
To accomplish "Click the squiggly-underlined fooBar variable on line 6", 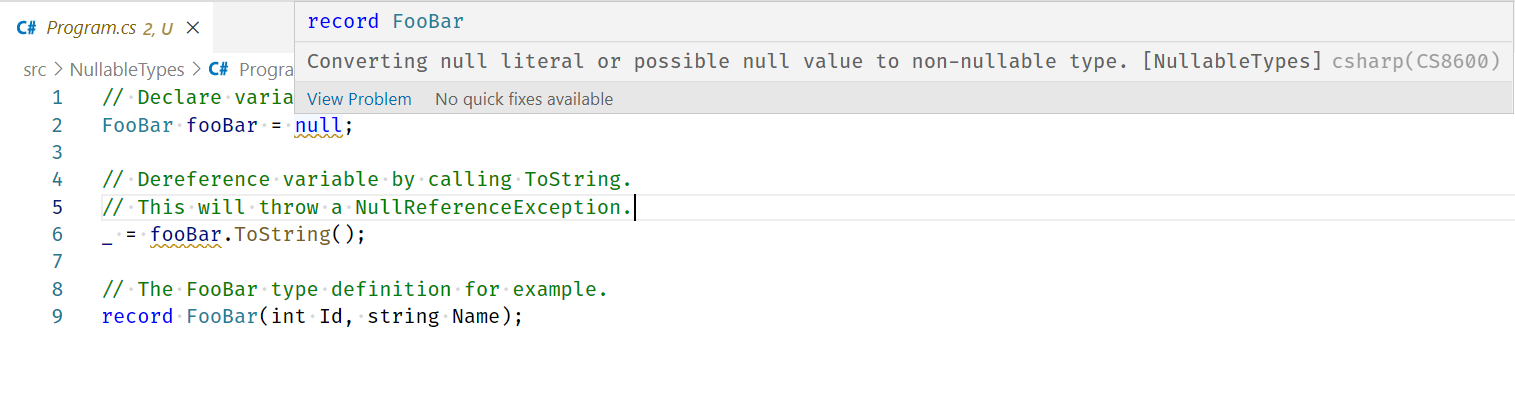I will 186,235.
